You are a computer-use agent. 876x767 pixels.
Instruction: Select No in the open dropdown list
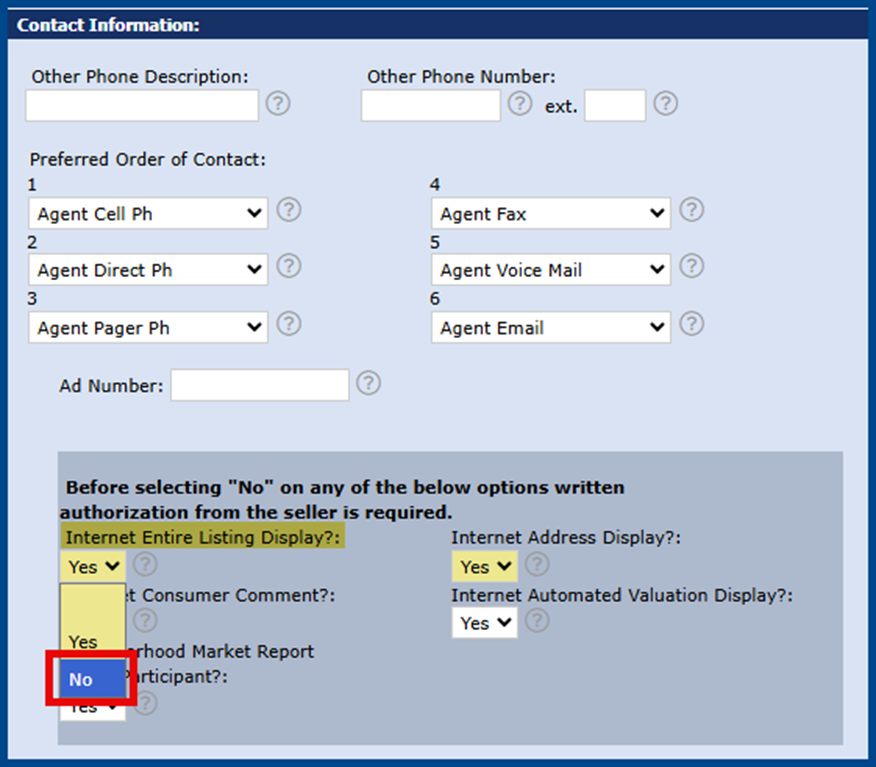pos(92,679)
